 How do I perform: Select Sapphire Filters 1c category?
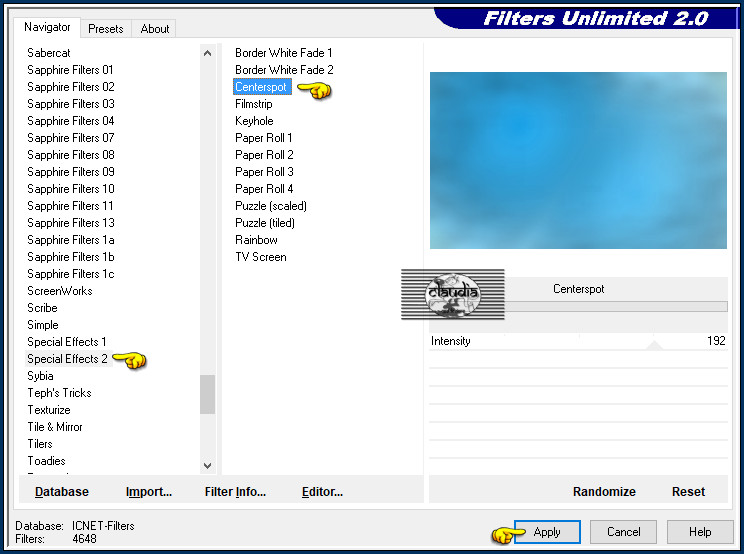click(x=71, y=275)
